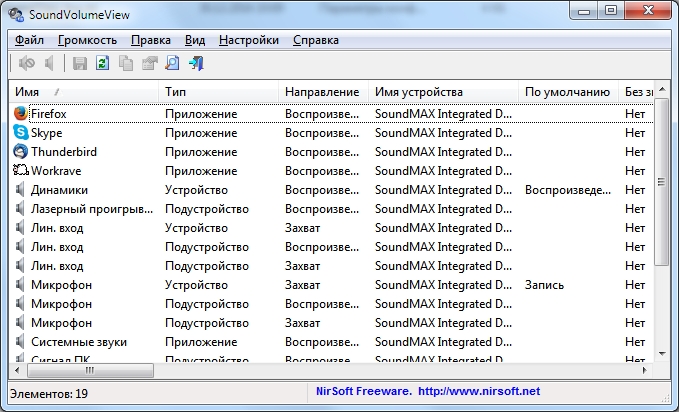Viewport: 679px width, 412px height.
Task: Click the horizontal scrollbar thumb
Action: (x=90, y=370)
